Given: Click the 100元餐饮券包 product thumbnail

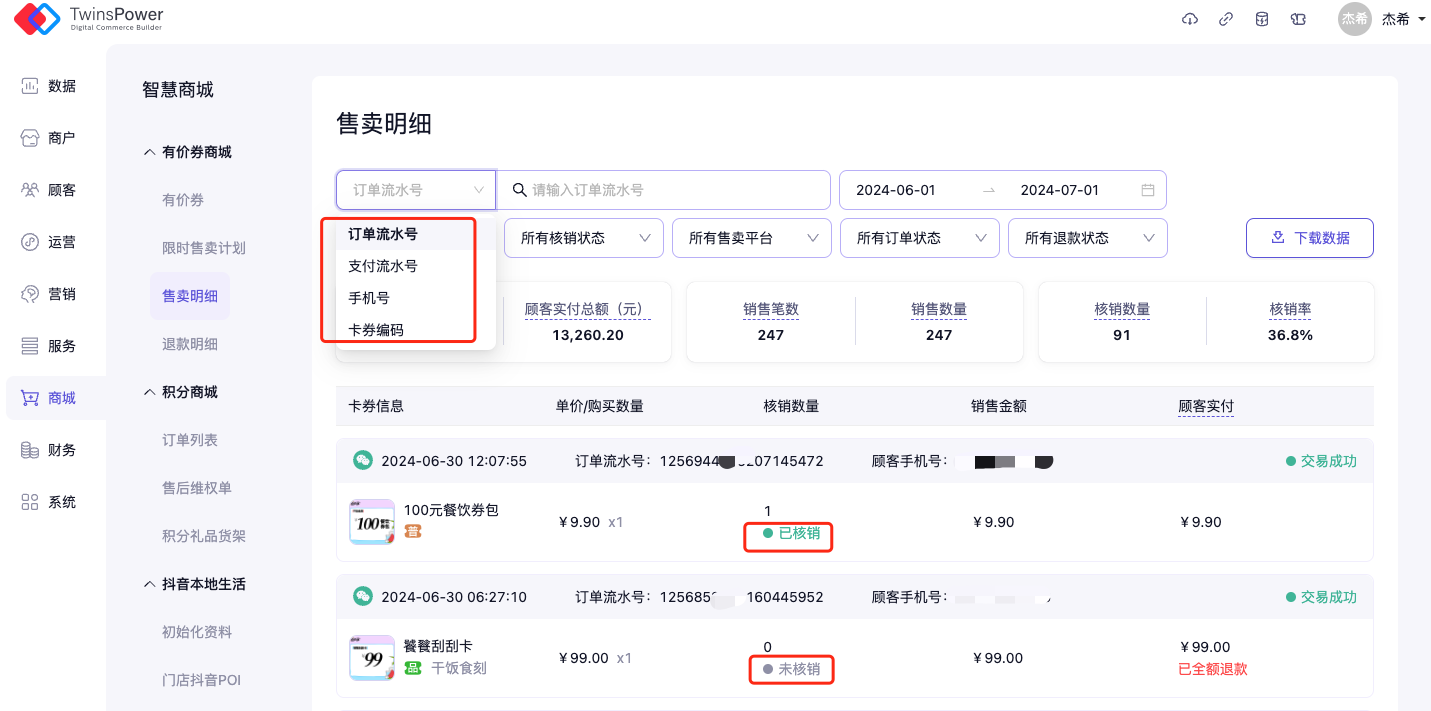Looking at the screenshot, I should (371, 522).
